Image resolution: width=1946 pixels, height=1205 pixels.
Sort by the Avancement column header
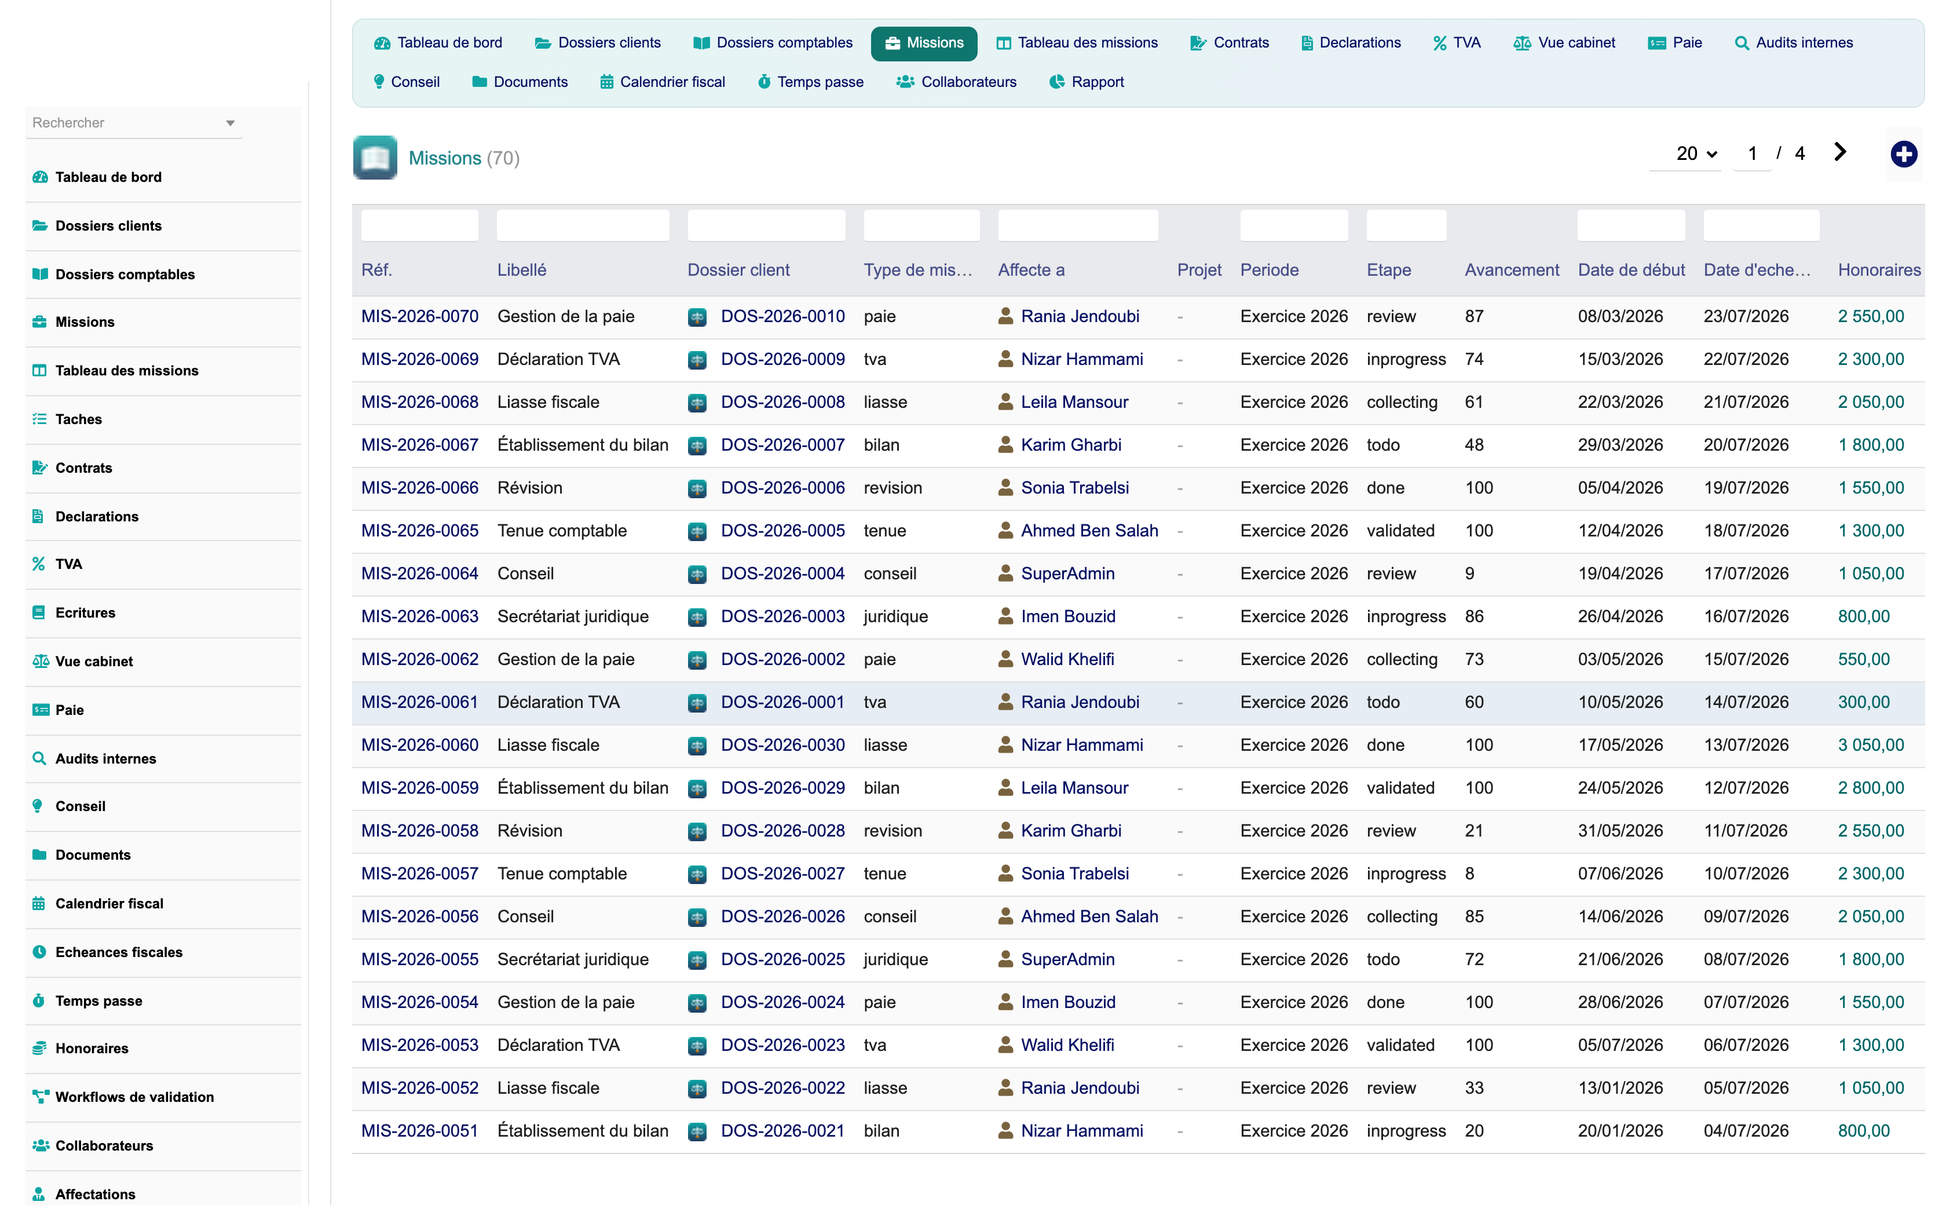click(1512, 270)
